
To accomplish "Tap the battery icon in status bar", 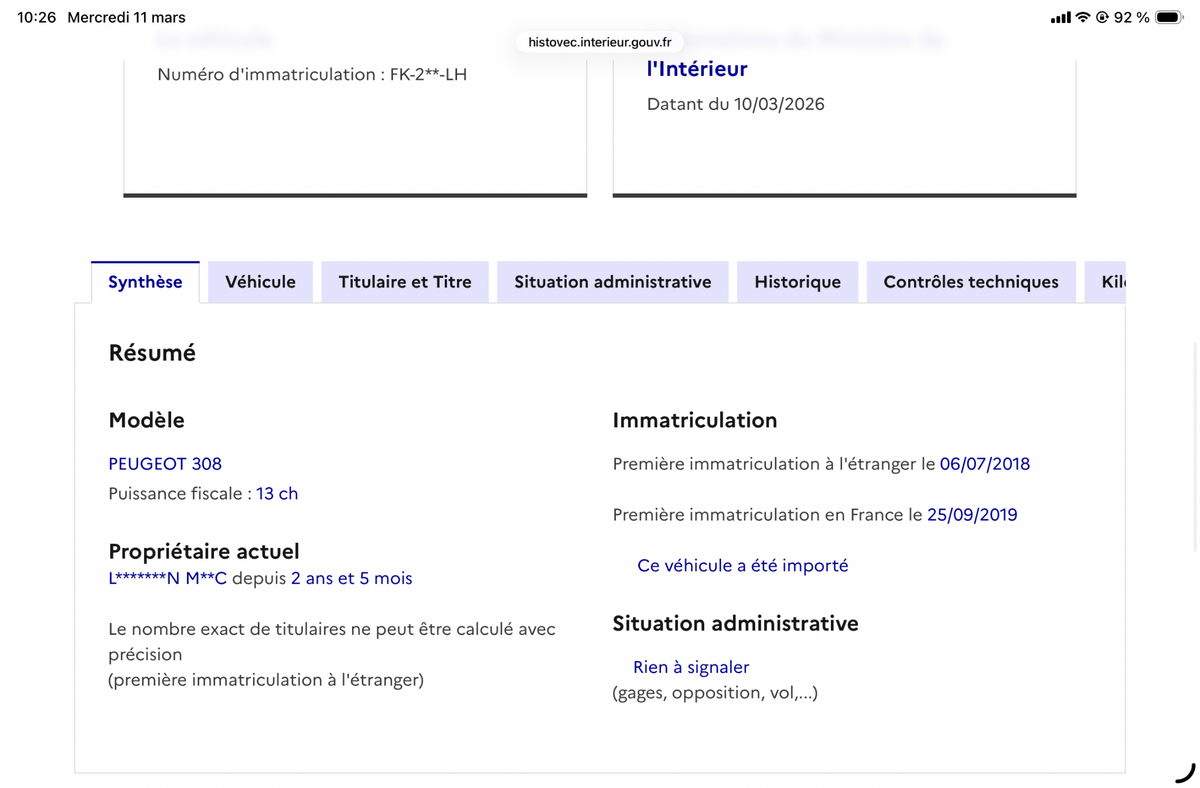I will [1169, 17].
